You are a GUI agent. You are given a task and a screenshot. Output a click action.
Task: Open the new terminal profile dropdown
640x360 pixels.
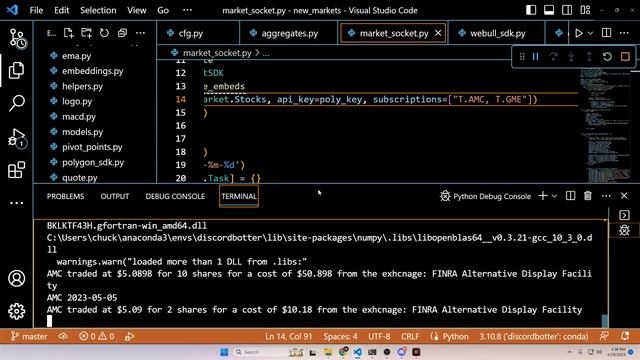coord(554,196)
